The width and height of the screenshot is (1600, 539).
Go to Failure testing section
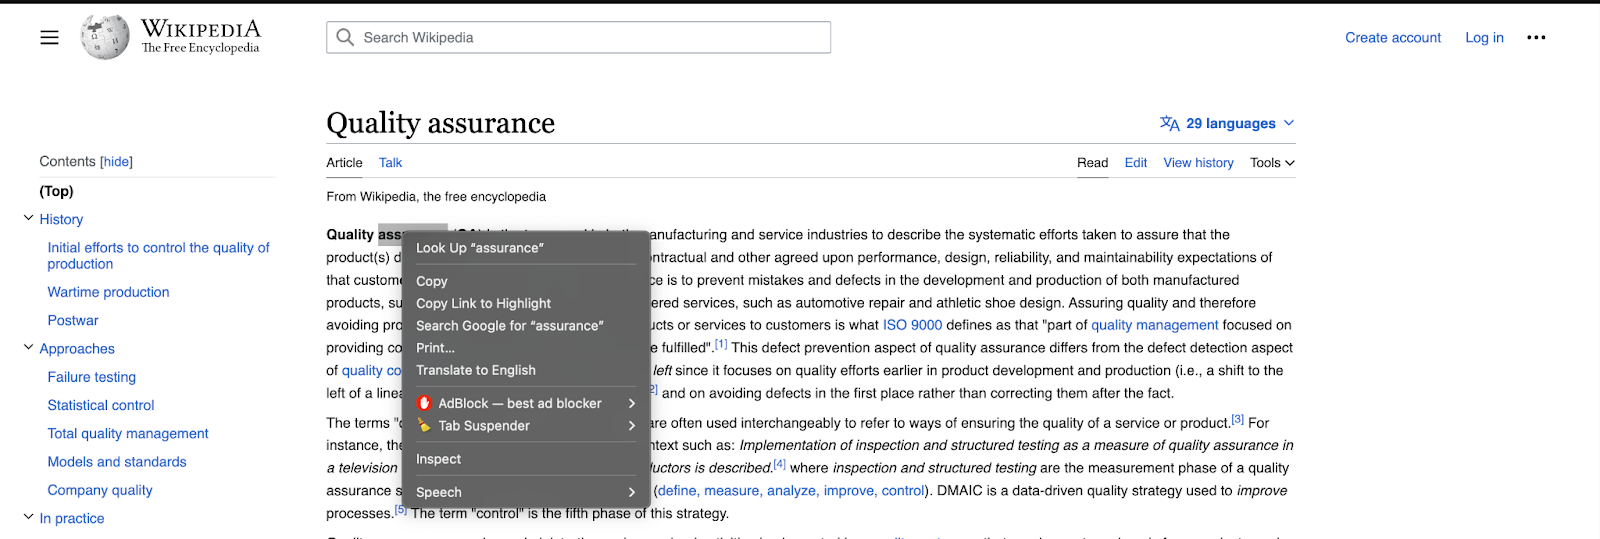pos(91,377)
